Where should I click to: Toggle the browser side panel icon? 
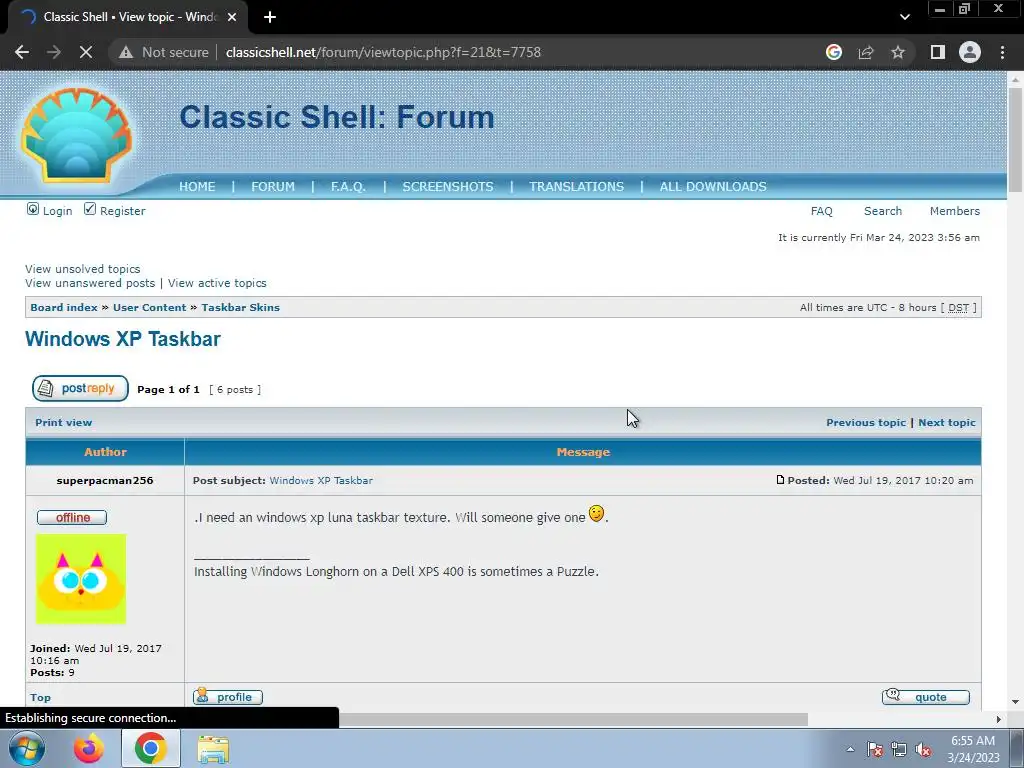coord(938,52)
